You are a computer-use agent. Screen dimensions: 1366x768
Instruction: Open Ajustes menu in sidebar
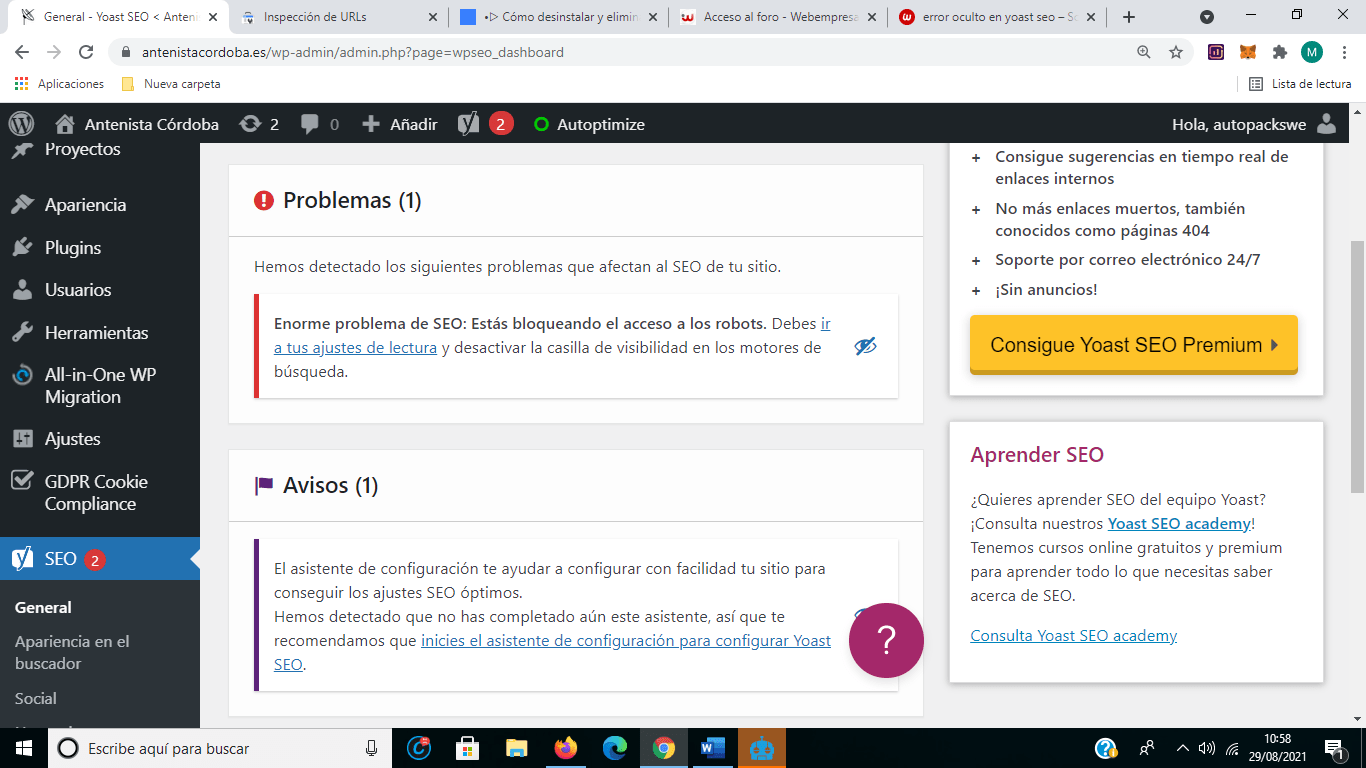click(x=72, y=439)
